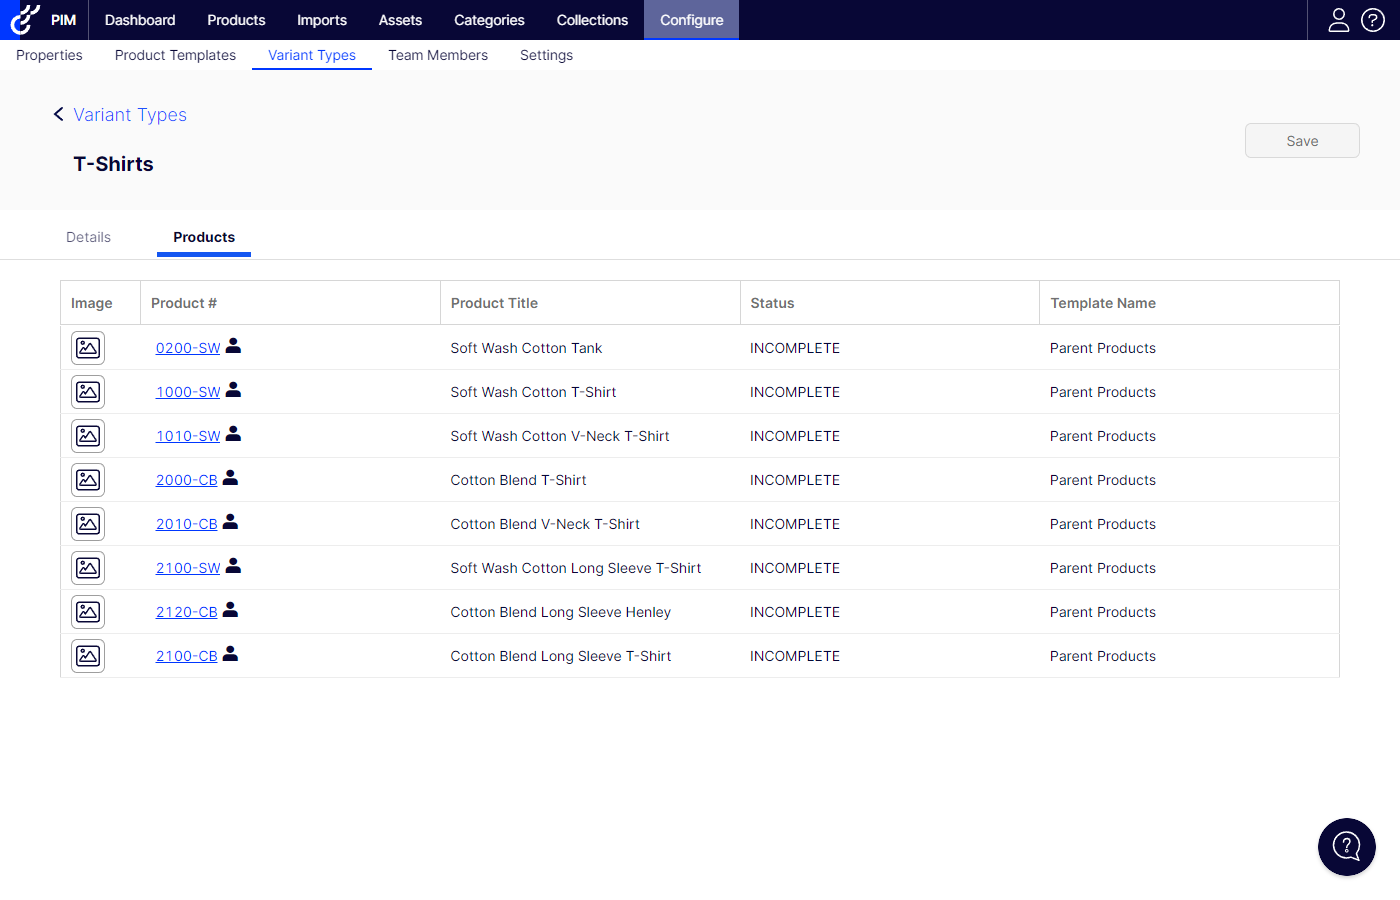Click the Status column header
Screen dimensions: 1400x900
772,303
